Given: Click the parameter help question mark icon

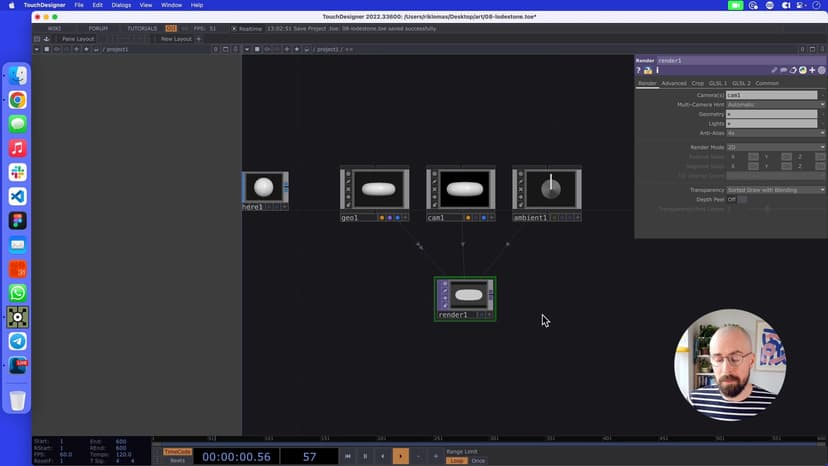Looking at the screenshot, I should (x=639, y=71).
